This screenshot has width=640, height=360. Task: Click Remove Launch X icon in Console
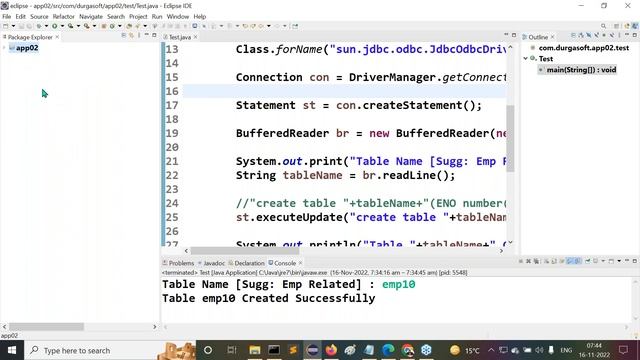(x=528, y=261)
